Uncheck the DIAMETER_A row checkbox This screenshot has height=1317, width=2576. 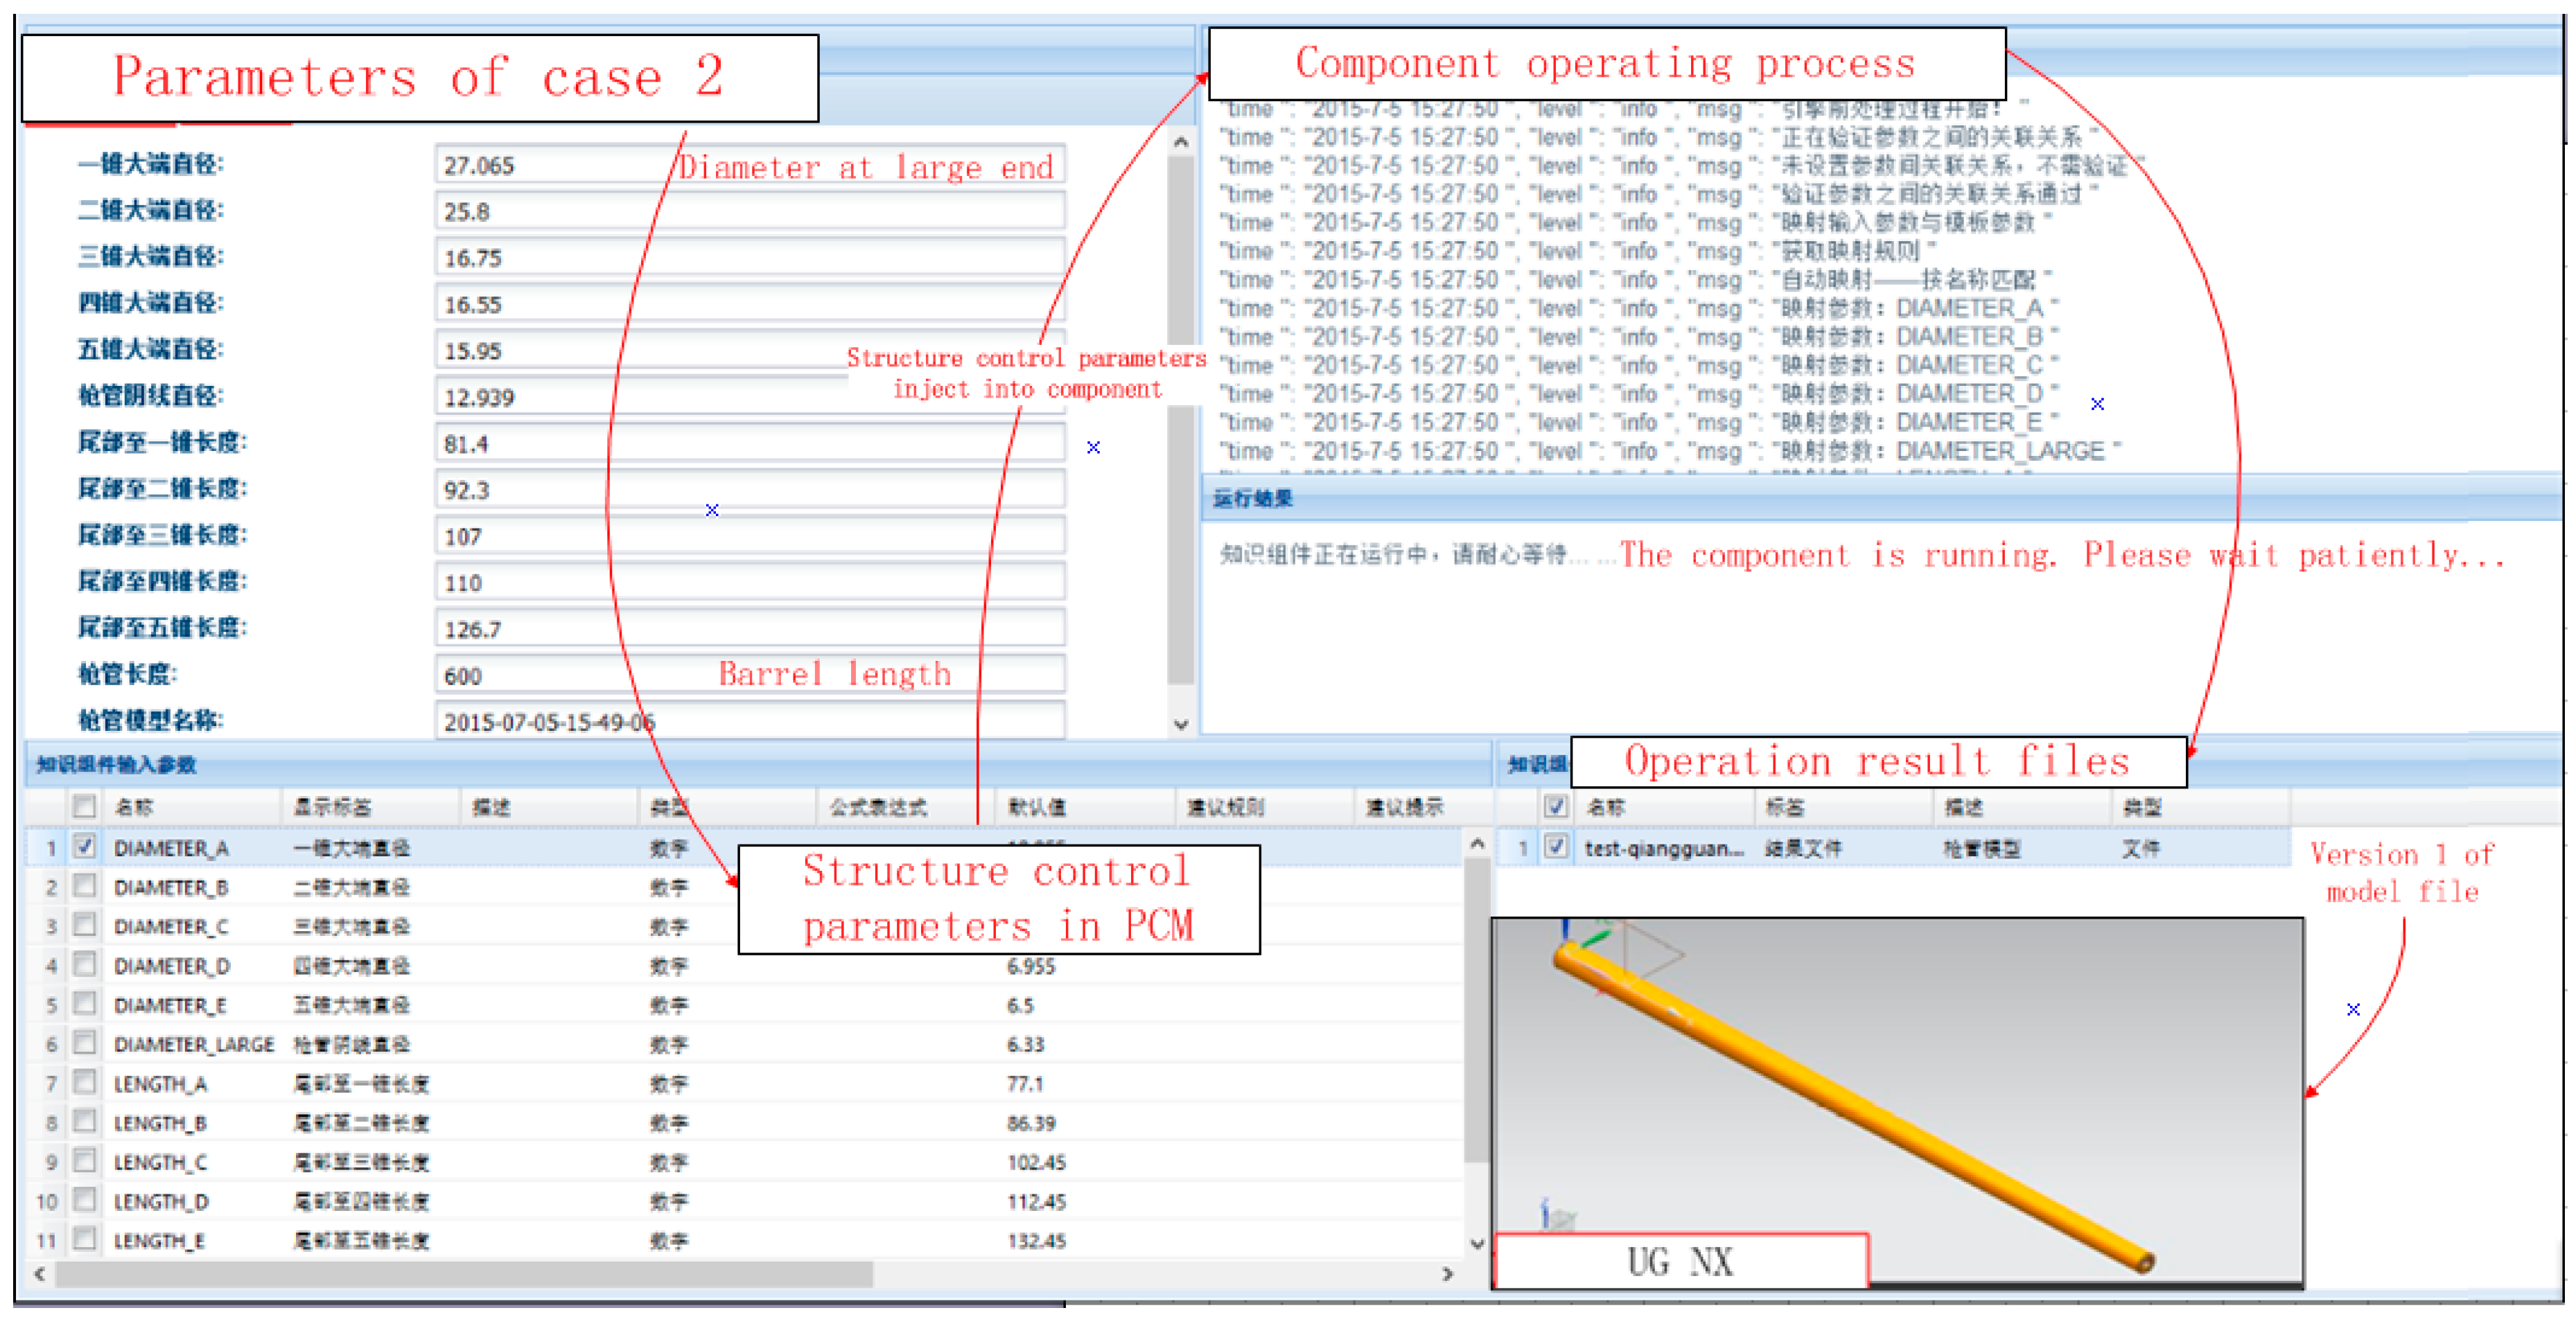click(x=85, y=847)
